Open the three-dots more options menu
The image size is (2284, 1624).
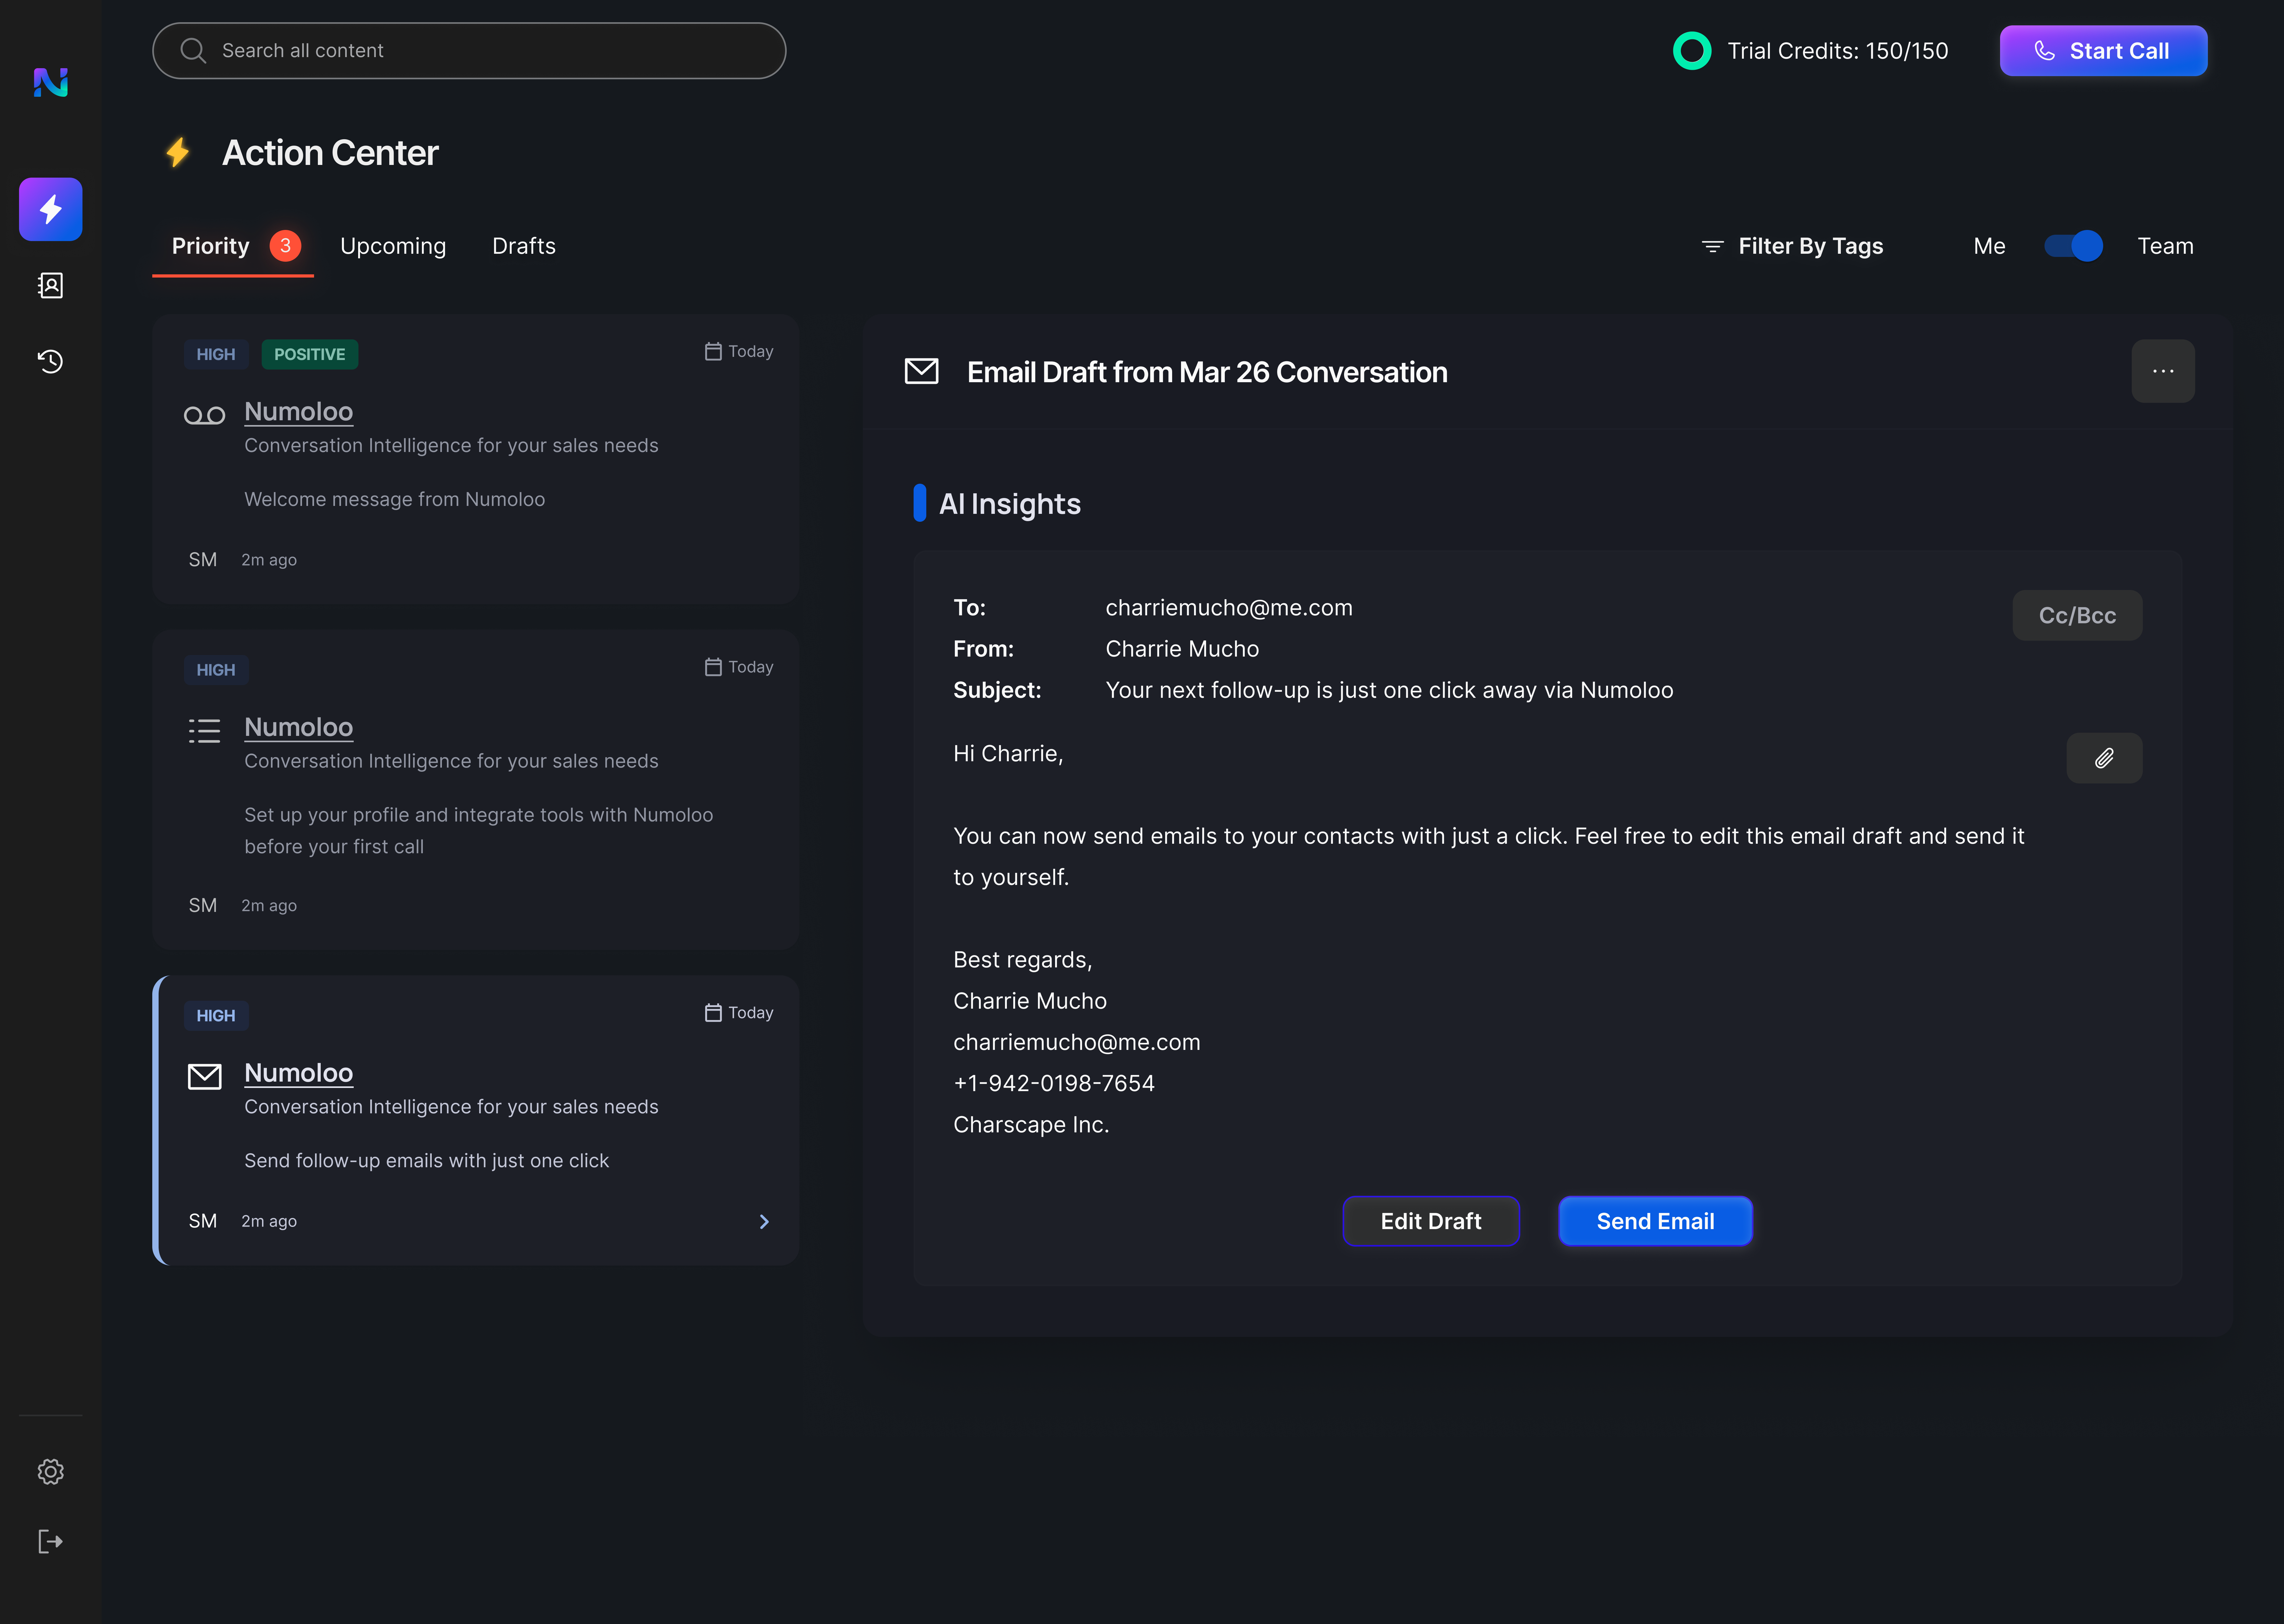[2163, 371]
